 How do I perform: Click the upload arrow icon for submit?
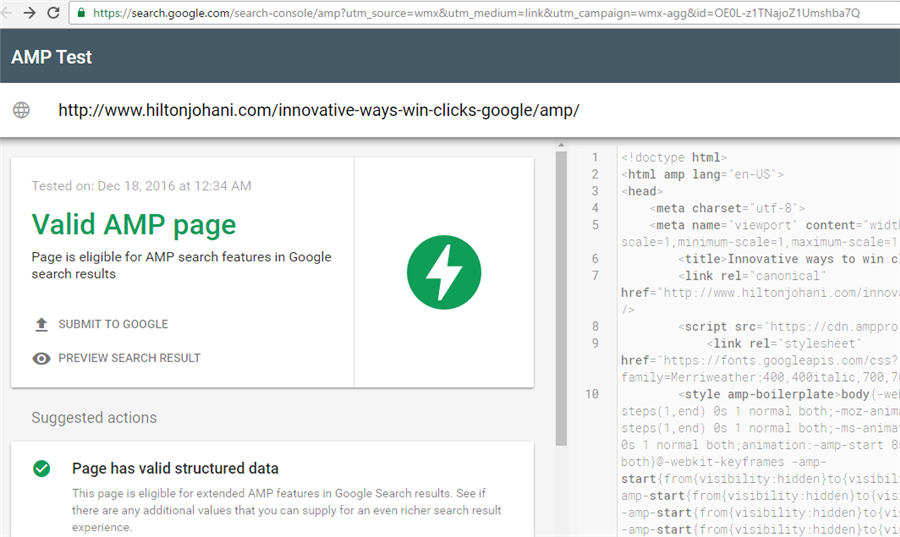[41, 325]
